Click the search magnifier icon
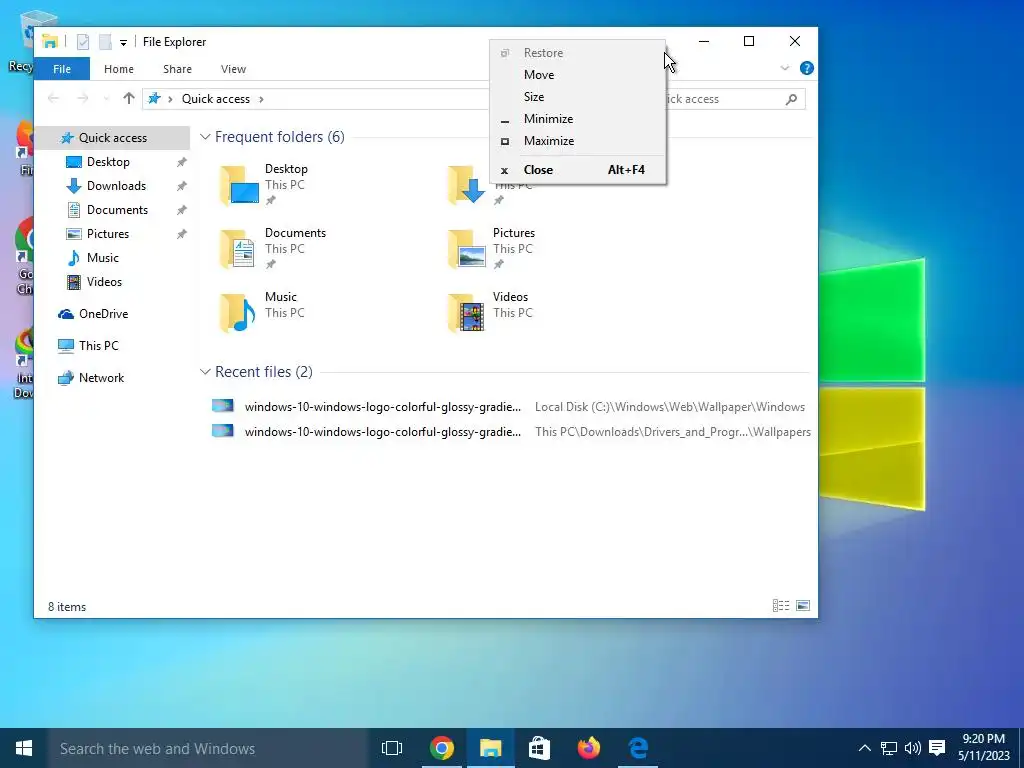 [792, 99]
